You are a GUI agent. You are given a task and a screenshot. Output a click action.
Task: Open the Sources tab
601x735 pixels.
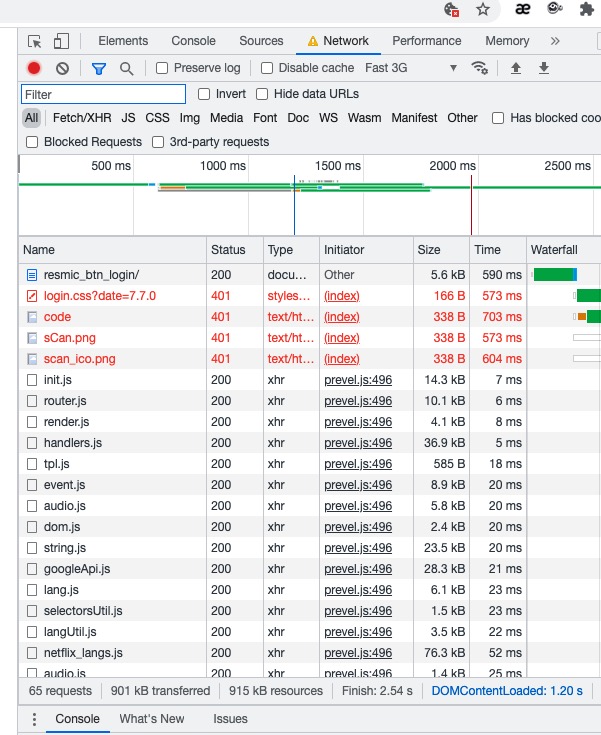(261, 41)
